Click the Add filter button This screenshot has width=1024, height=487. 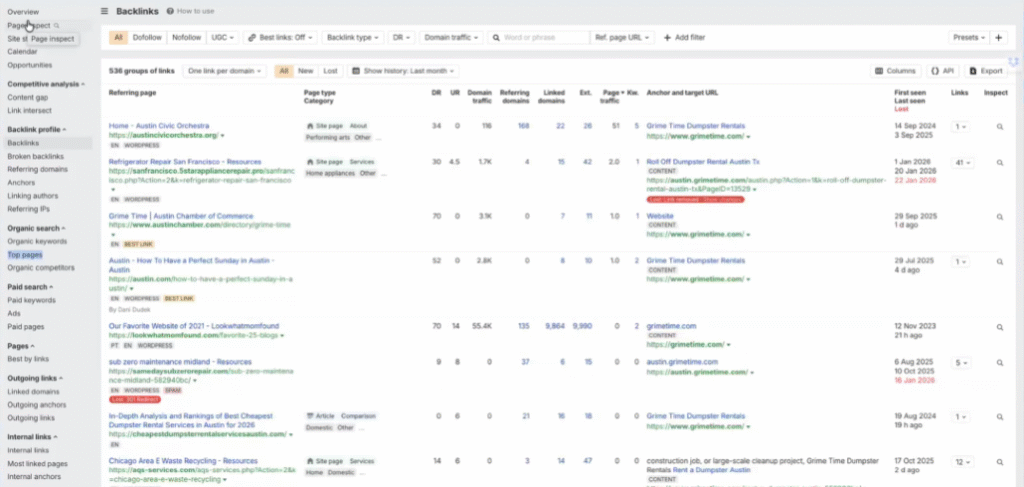pyautogui.click(x=684, y=37)
